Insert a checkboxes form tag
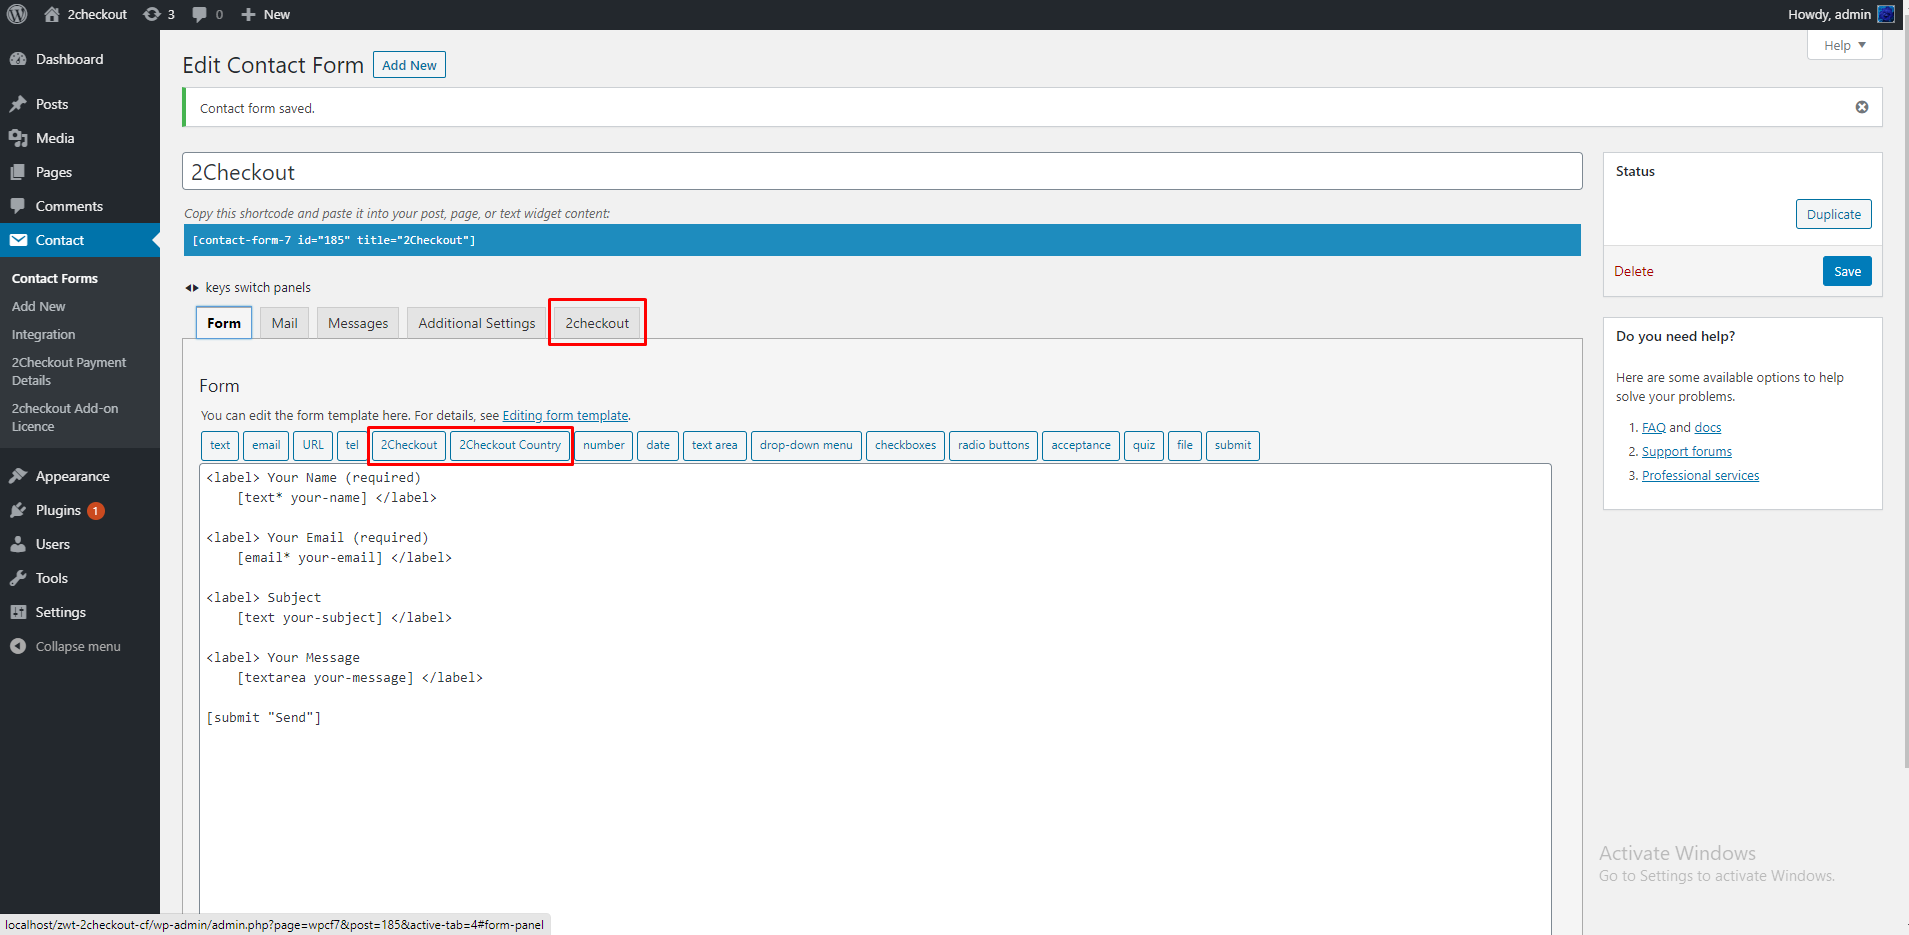Screen dimensions: 1909x935 905,445
